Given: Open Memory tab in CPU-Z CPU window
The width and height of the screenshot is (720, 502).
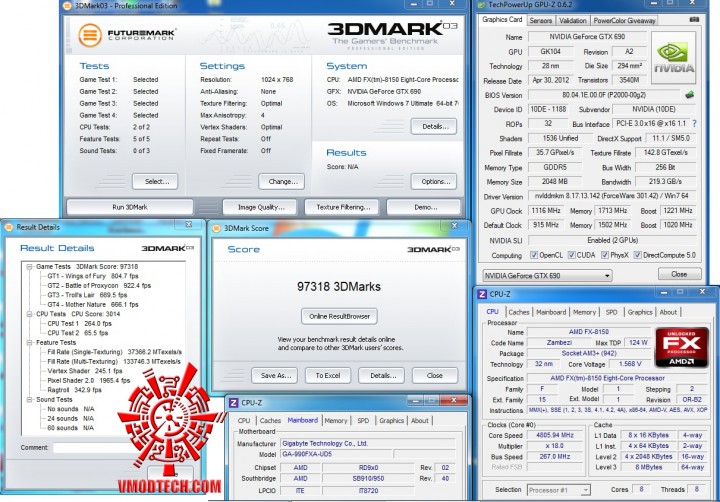Looking at the screenshot, I should coord(584,312).
